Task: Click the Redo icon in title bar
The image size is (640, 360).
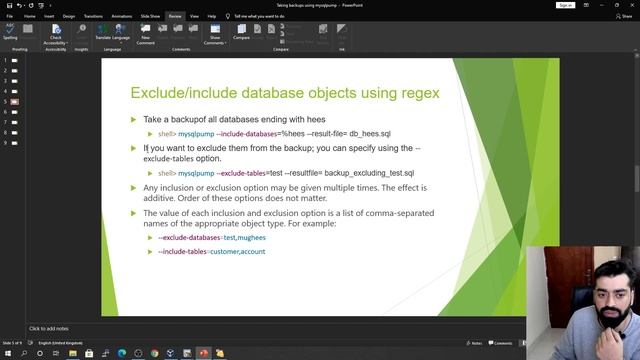Action: pyautogui.click(x=31, y=5)
